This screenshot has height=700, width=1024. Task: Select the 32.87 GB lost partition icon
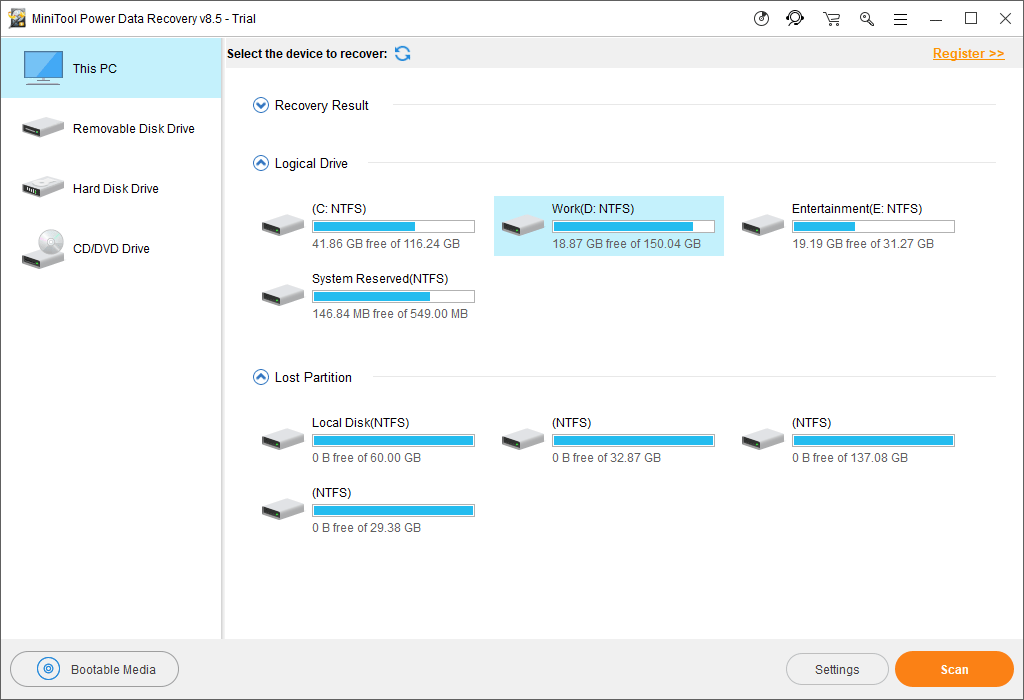(523, 439)
